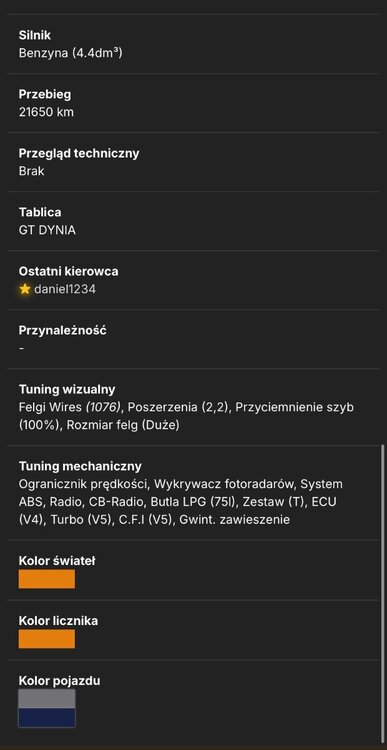
Task: Open the daniel1234 driver profile
Action: 65,289
